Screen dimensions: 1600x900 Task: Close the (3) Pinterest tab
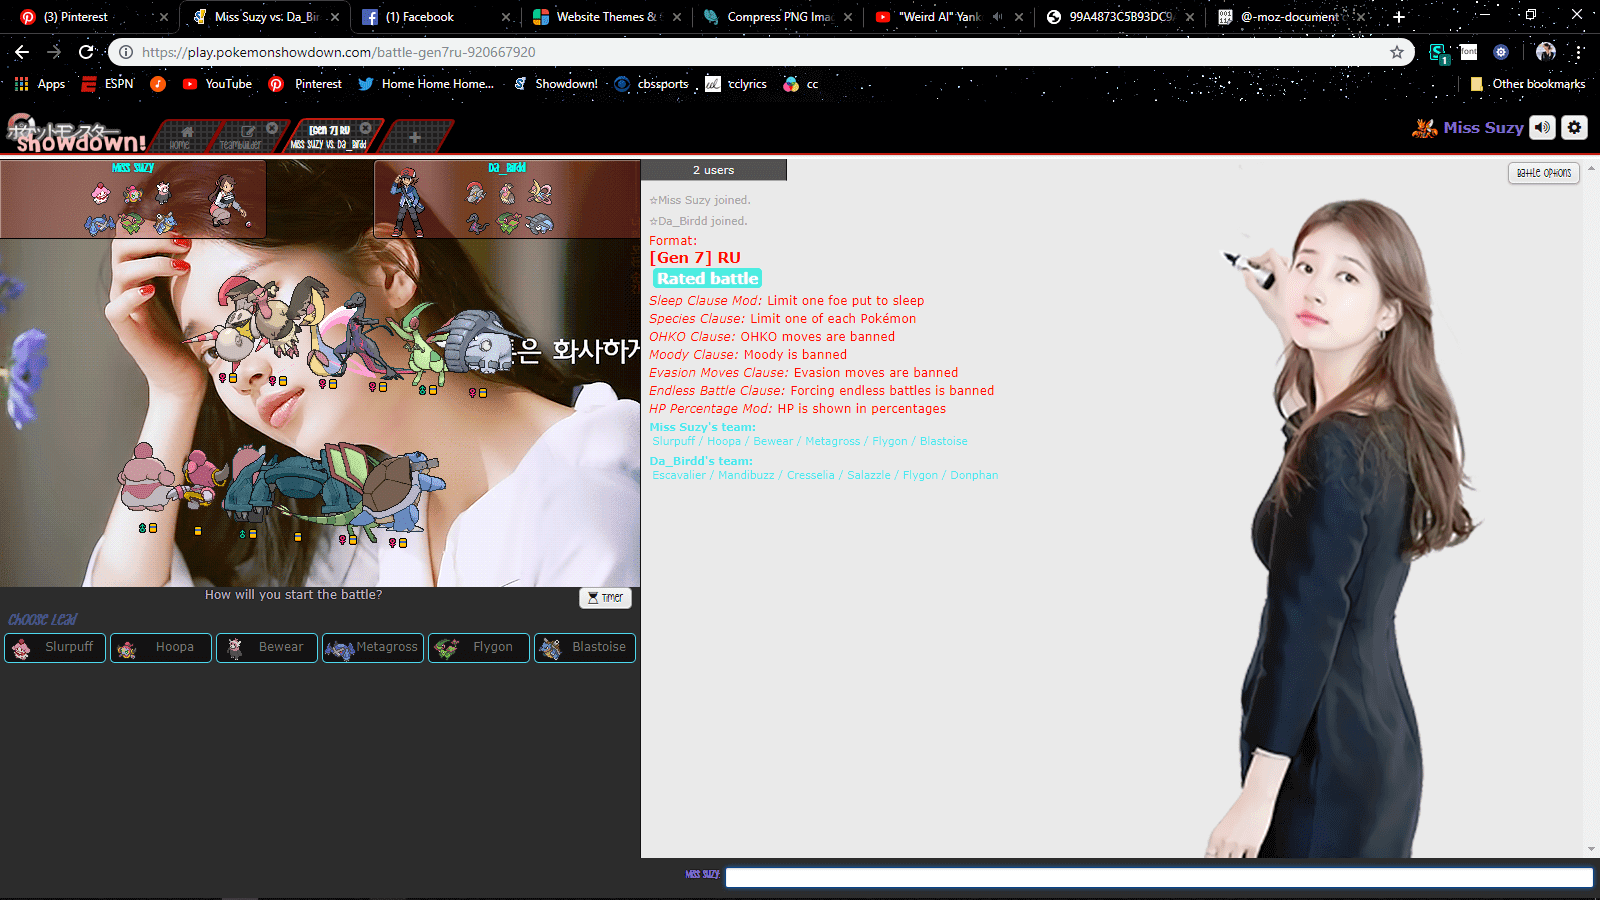tap(164, 17)
